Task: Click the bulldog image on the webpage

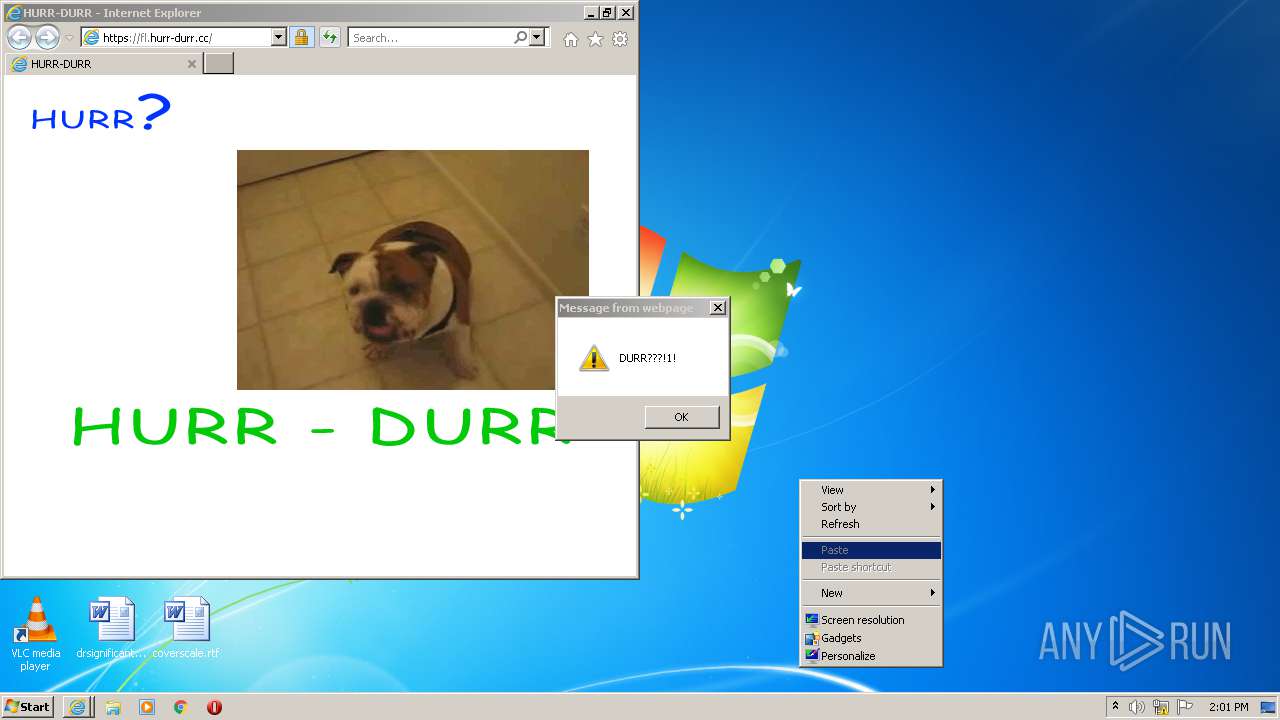Action: coord(413,270)
